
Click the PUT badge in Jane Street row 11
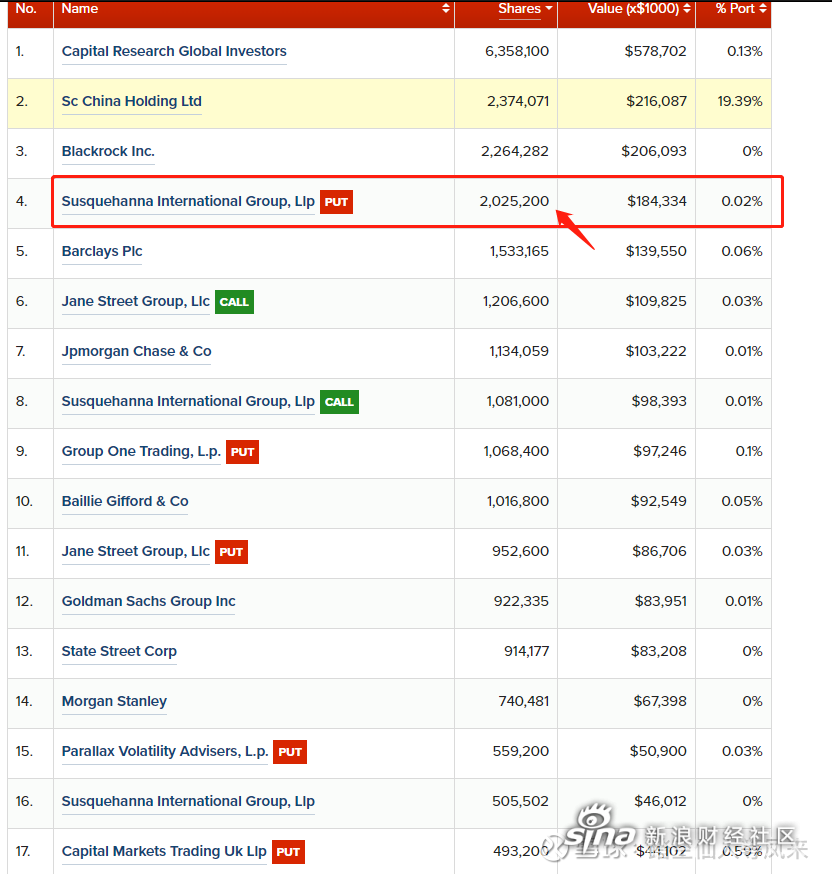(231, 552)
